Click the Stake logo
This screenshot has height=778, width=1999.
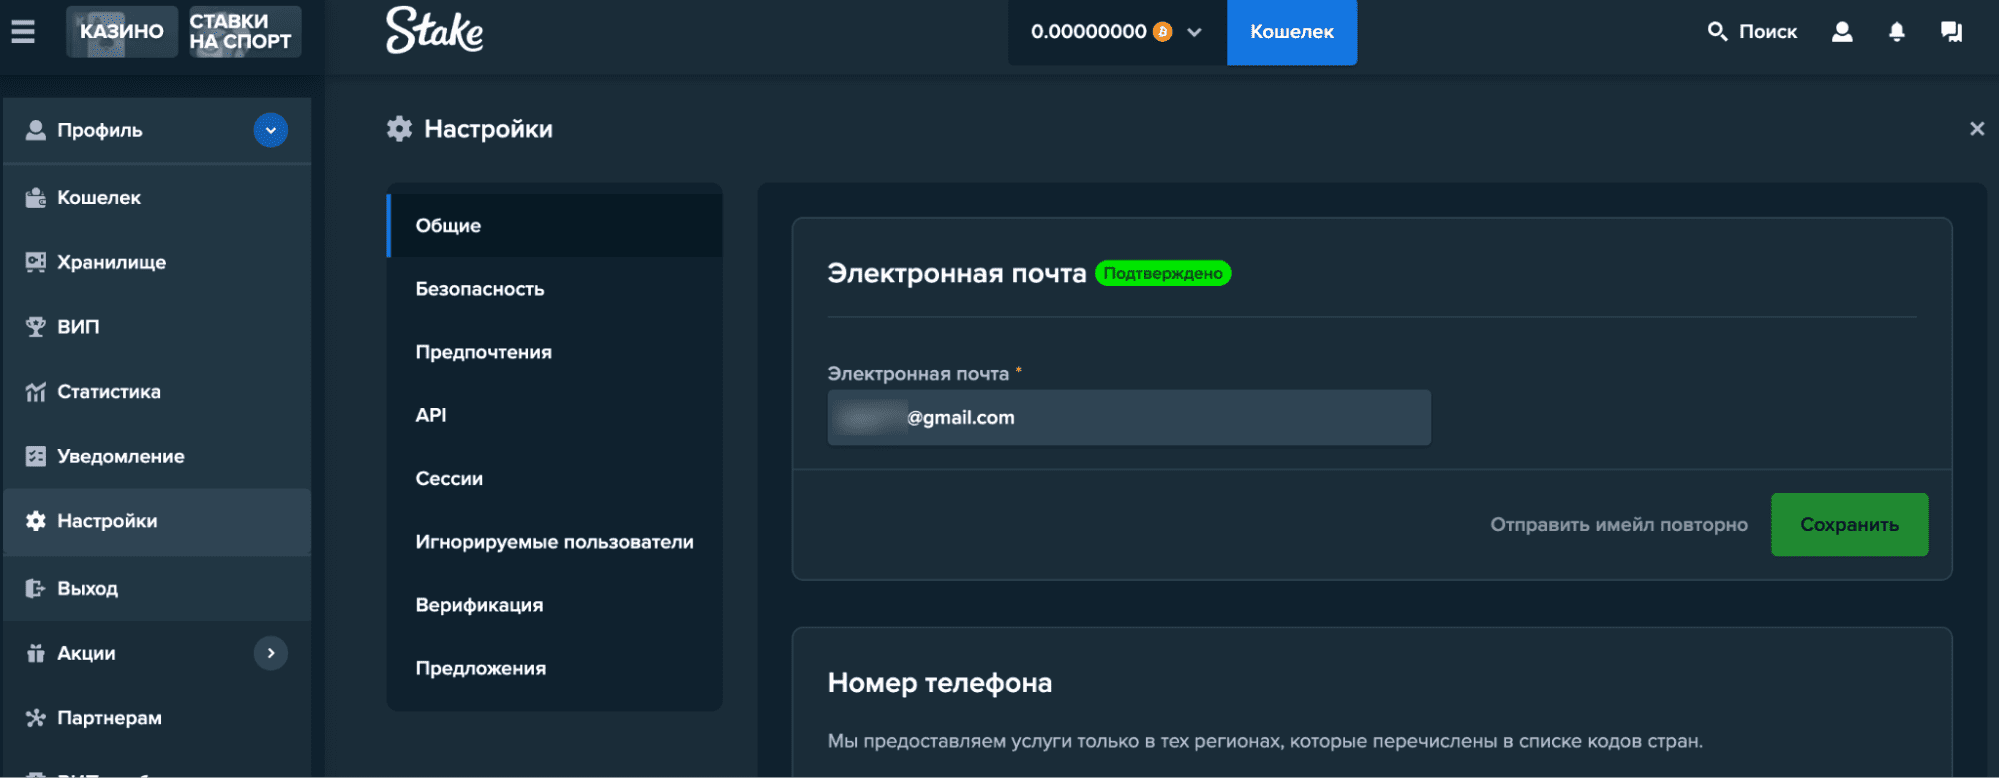pyautogui.click(x=434, y=31)
